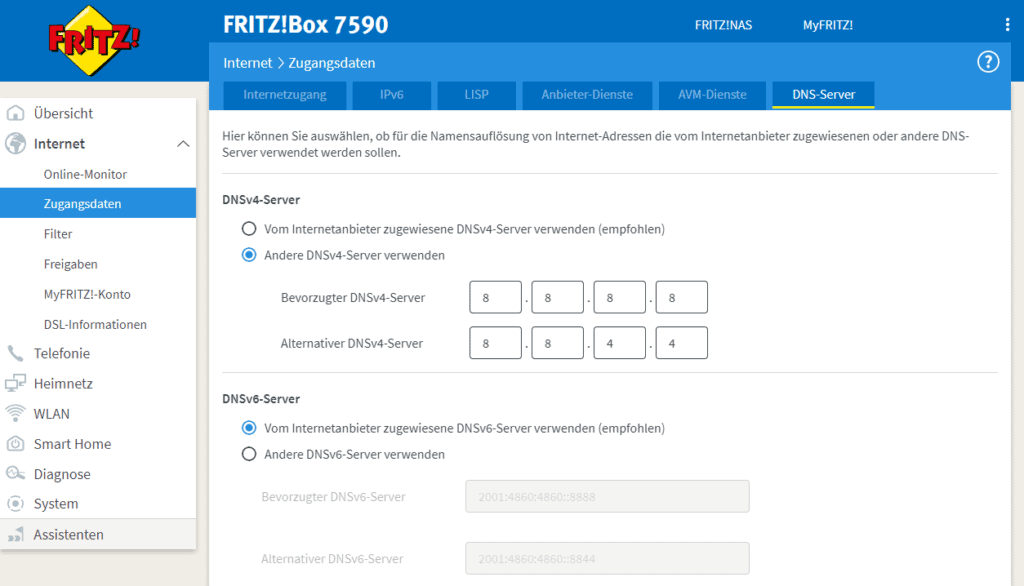Switch to the IPv6 tab
Screen dimensions: 1024x586
click(392, 95)
